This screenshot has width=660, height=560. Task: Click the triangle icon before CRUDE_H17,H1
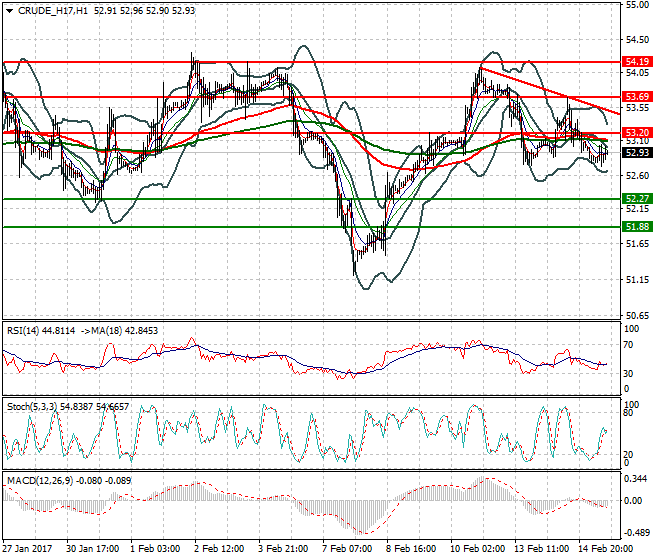9,11
